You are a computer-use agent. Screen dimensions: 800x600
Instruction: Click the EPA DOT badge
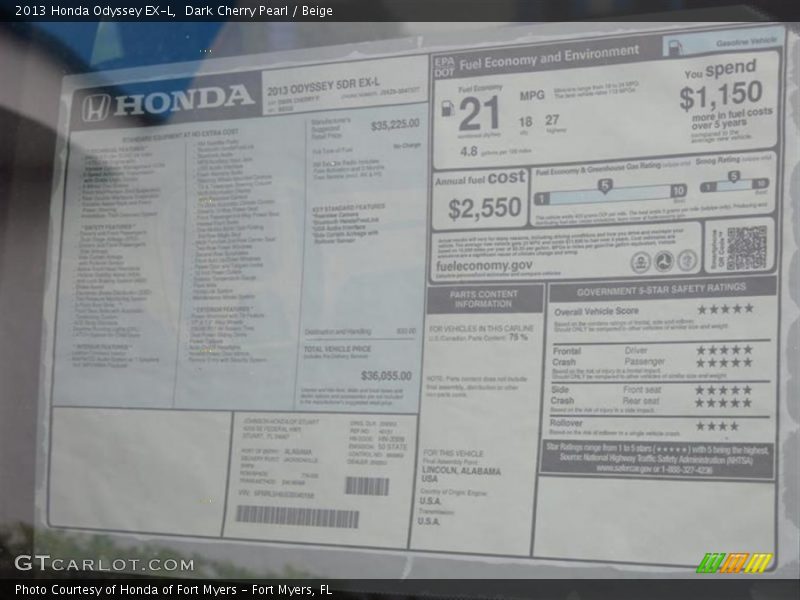(443, 67)
